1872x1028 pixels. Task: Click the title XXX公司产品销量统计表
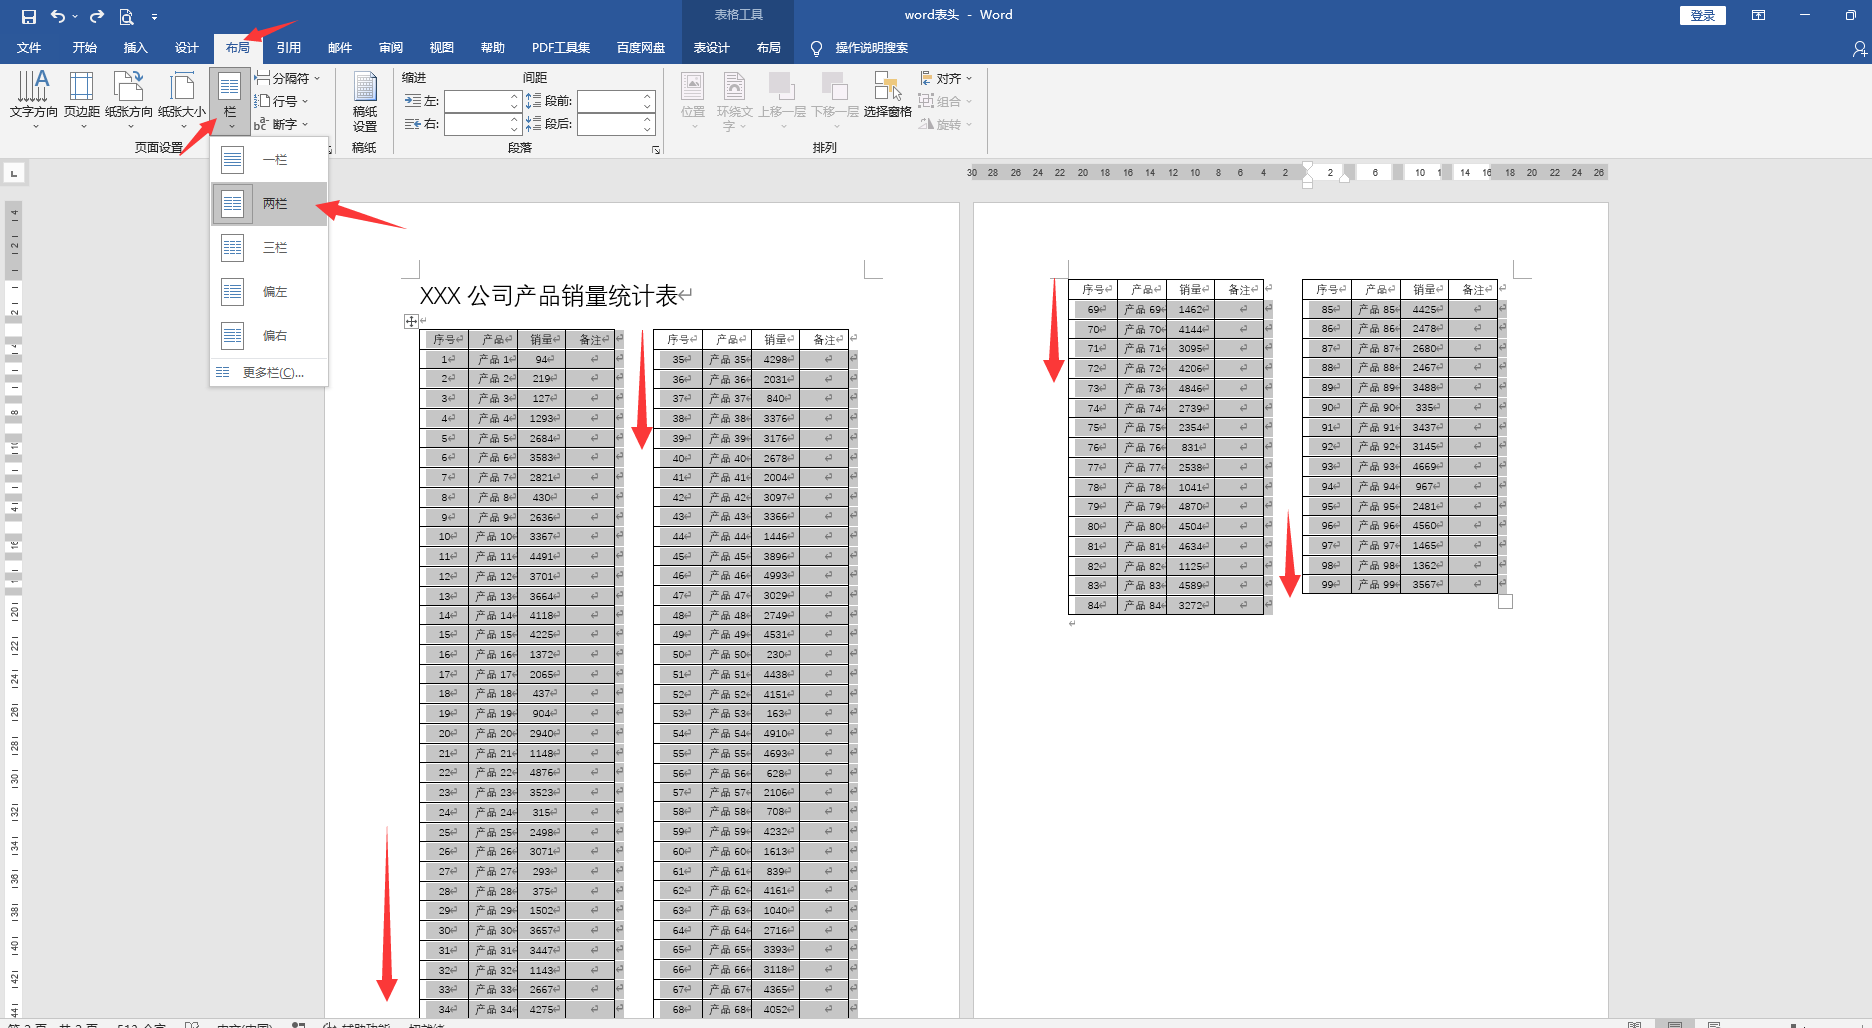(x=549, y=296)
